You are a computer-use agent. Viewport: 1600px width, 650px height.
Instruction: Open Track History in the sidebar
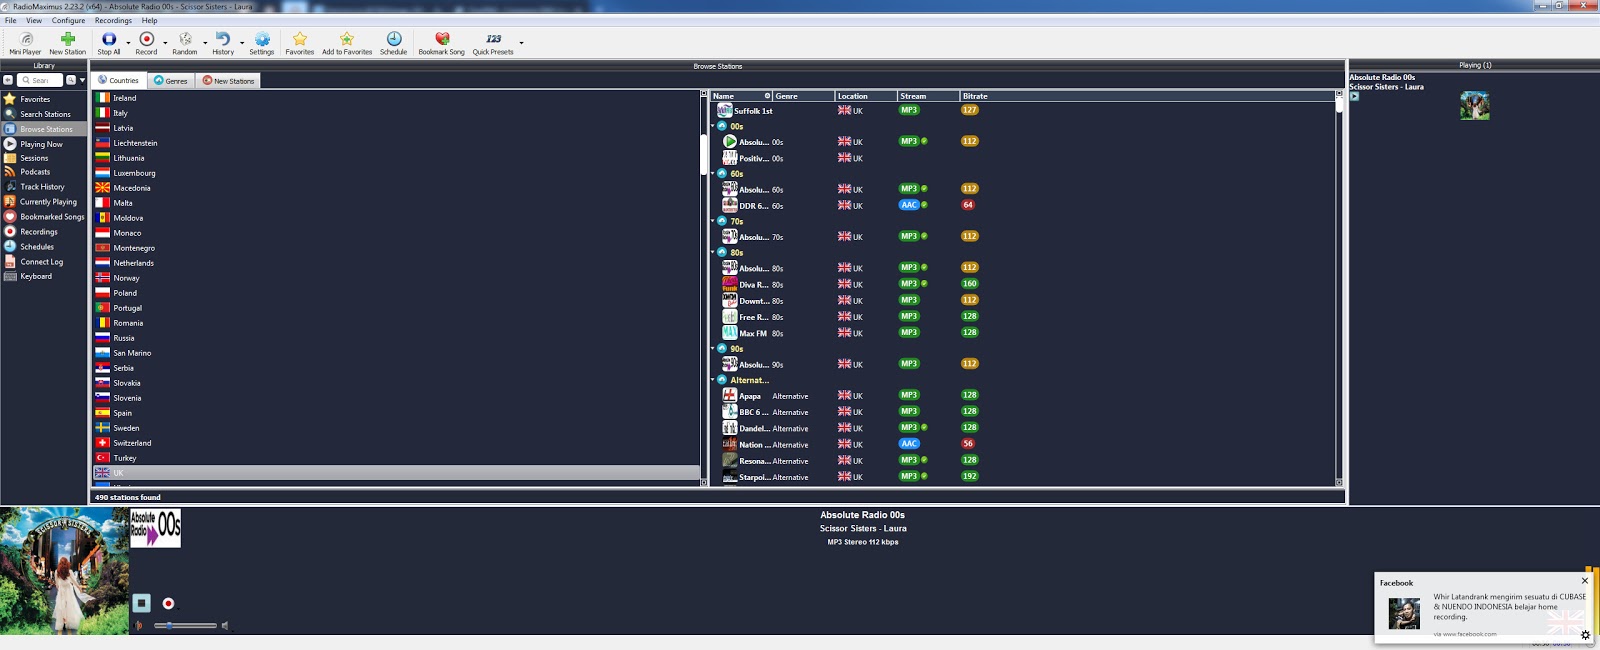42,187
